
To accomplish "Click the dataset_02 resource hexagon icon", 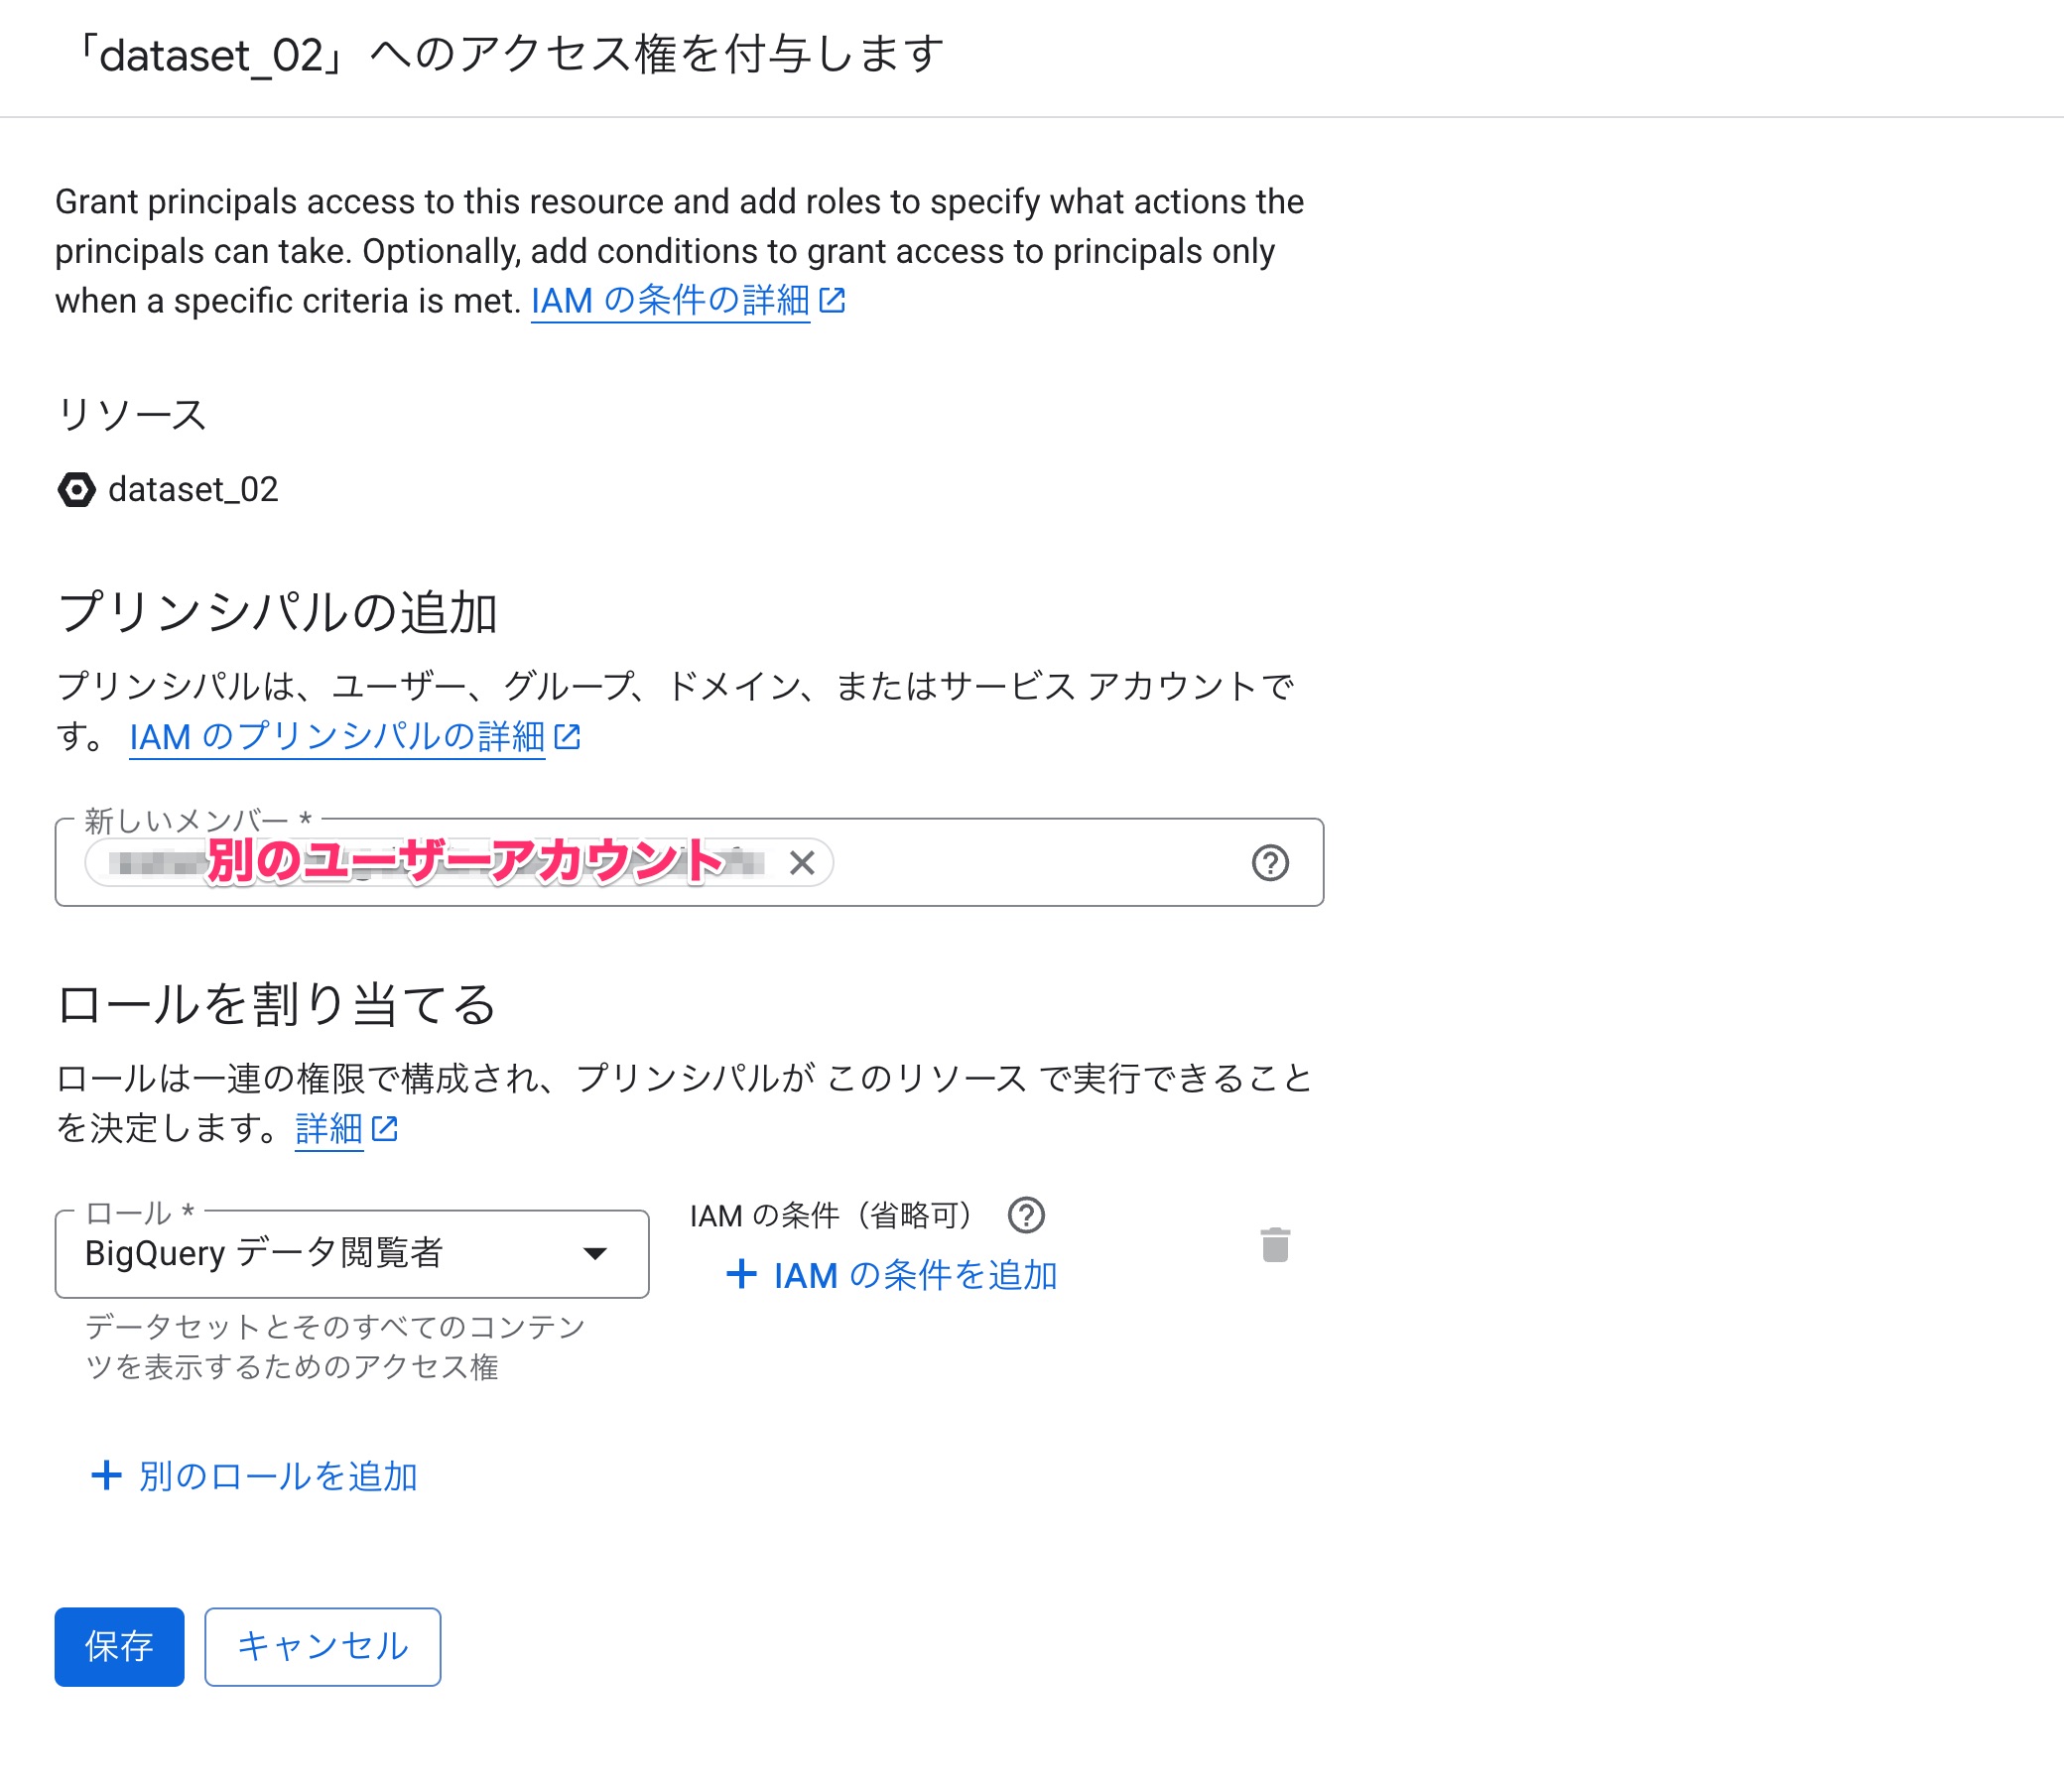I will (x=76, y=490).
